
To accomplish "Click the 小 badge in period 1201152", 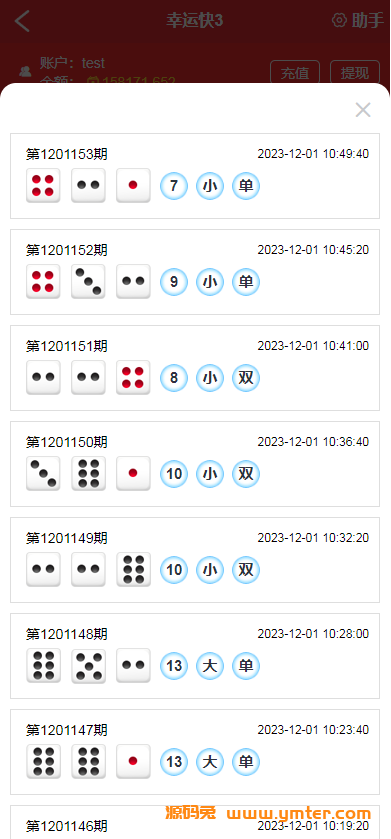I will (x=210, y=282).
